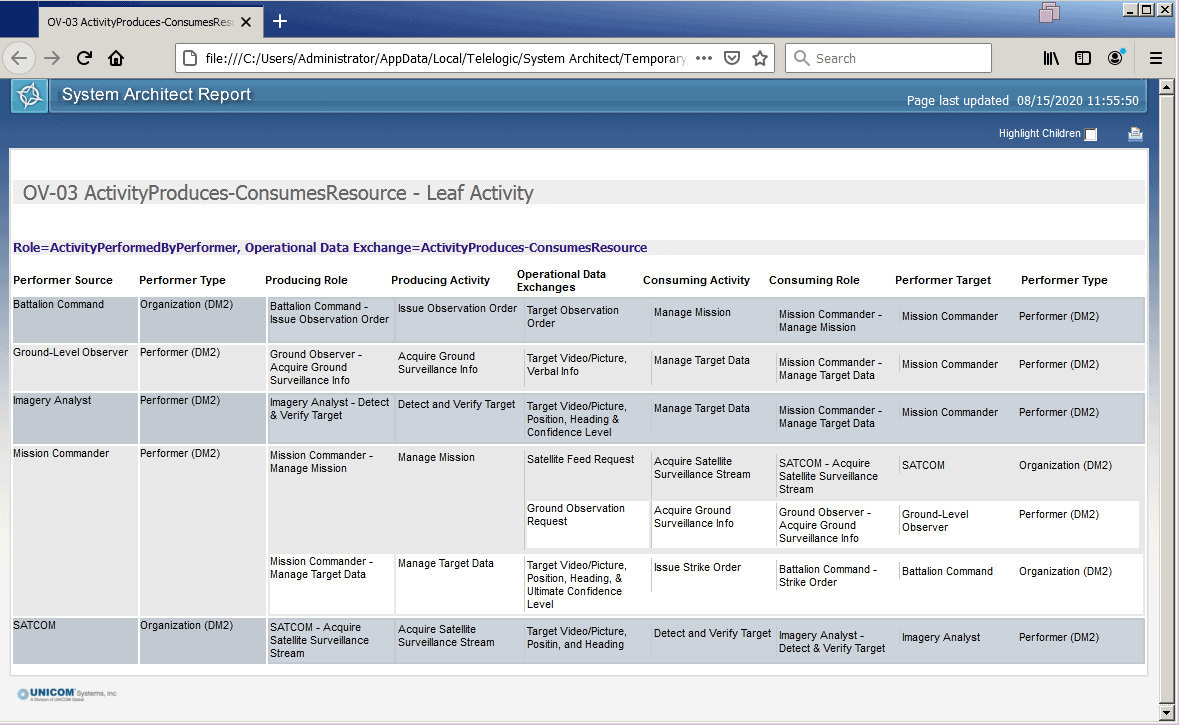1179x725 pixels.
Task: Click 'Battalion Command' in Performer Target column
Action: (x=947, y=571)
